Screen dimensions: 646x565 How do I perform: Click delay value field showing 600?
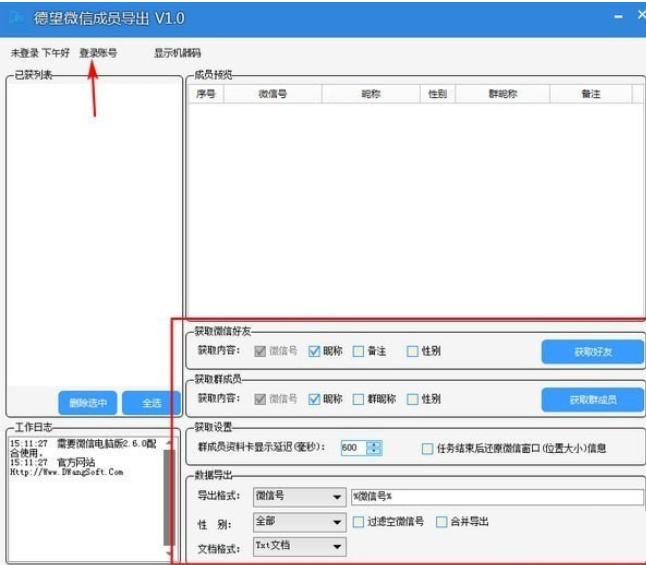click(x=353, y=448)
